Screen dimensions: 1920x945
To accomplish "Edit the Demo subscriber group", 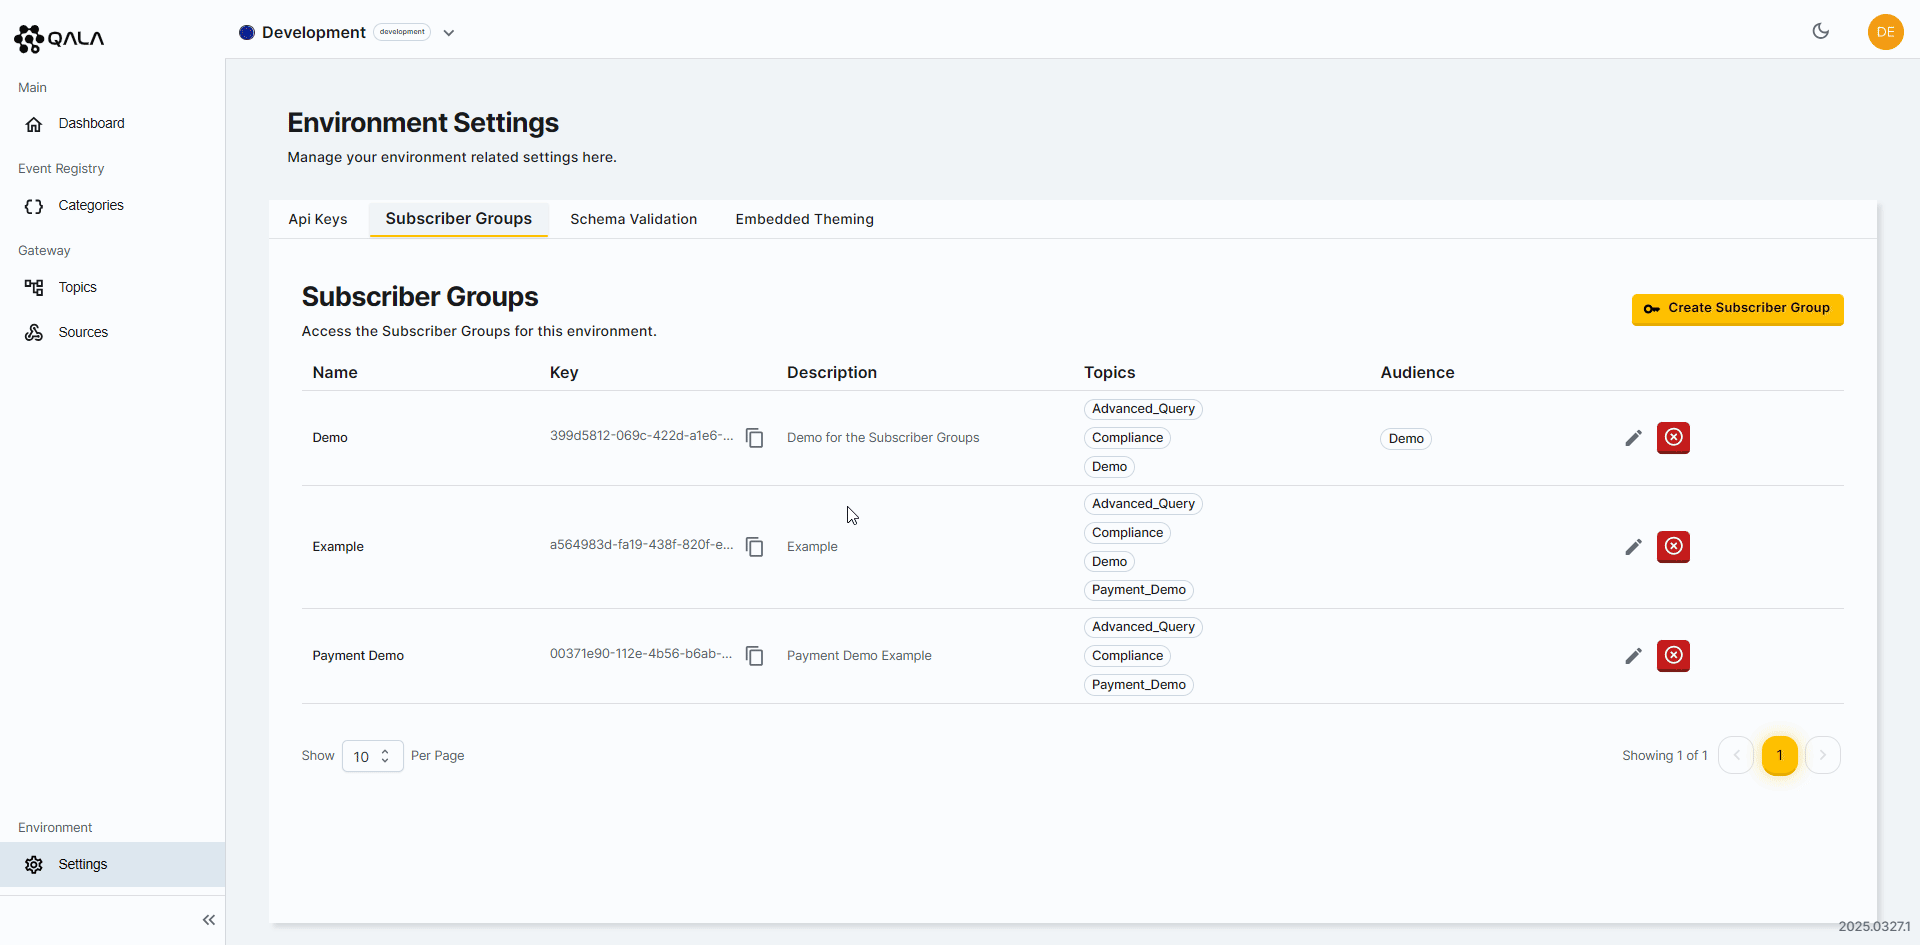I will pos(1633,438).
